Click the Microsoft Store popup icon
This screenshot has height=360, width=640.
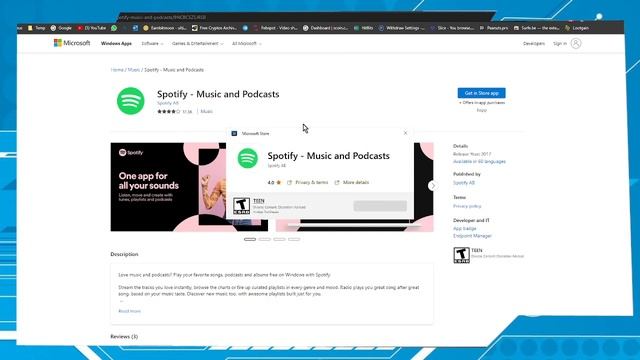click(234, 133)
